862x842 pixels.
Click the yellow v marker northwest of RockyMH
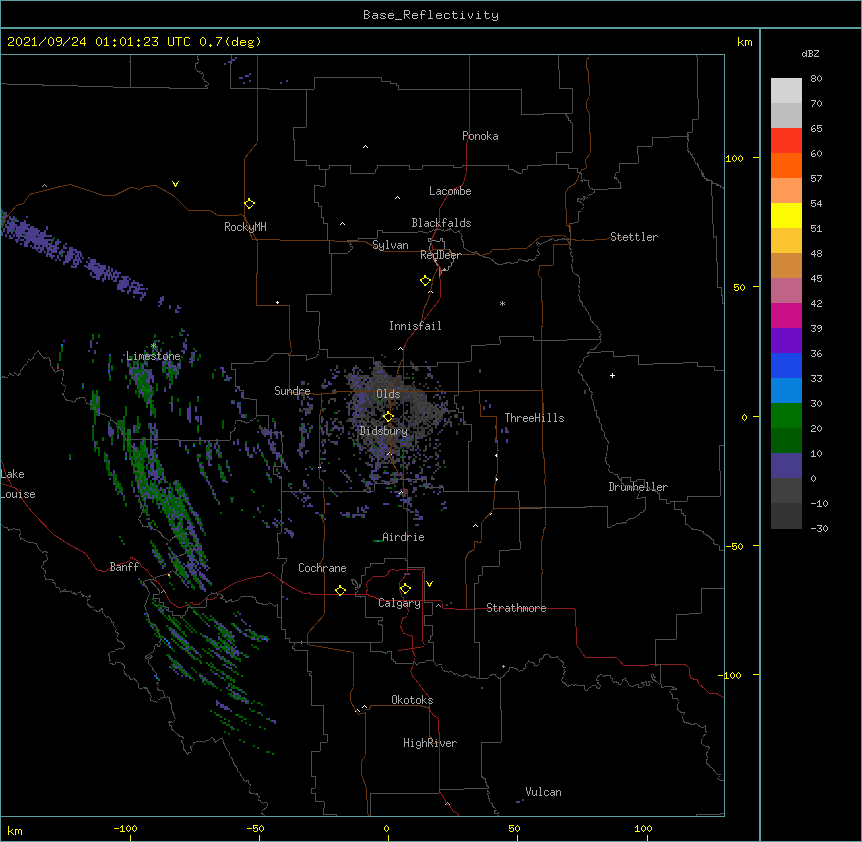pyautogui.click(x=175, y=184)
